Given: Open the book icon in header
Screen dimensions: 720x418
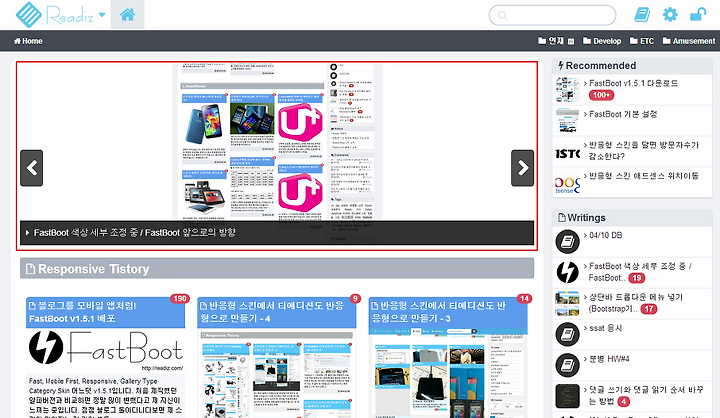Looking at the screenshot, I should pyautogui.click(x=642, y=15).
